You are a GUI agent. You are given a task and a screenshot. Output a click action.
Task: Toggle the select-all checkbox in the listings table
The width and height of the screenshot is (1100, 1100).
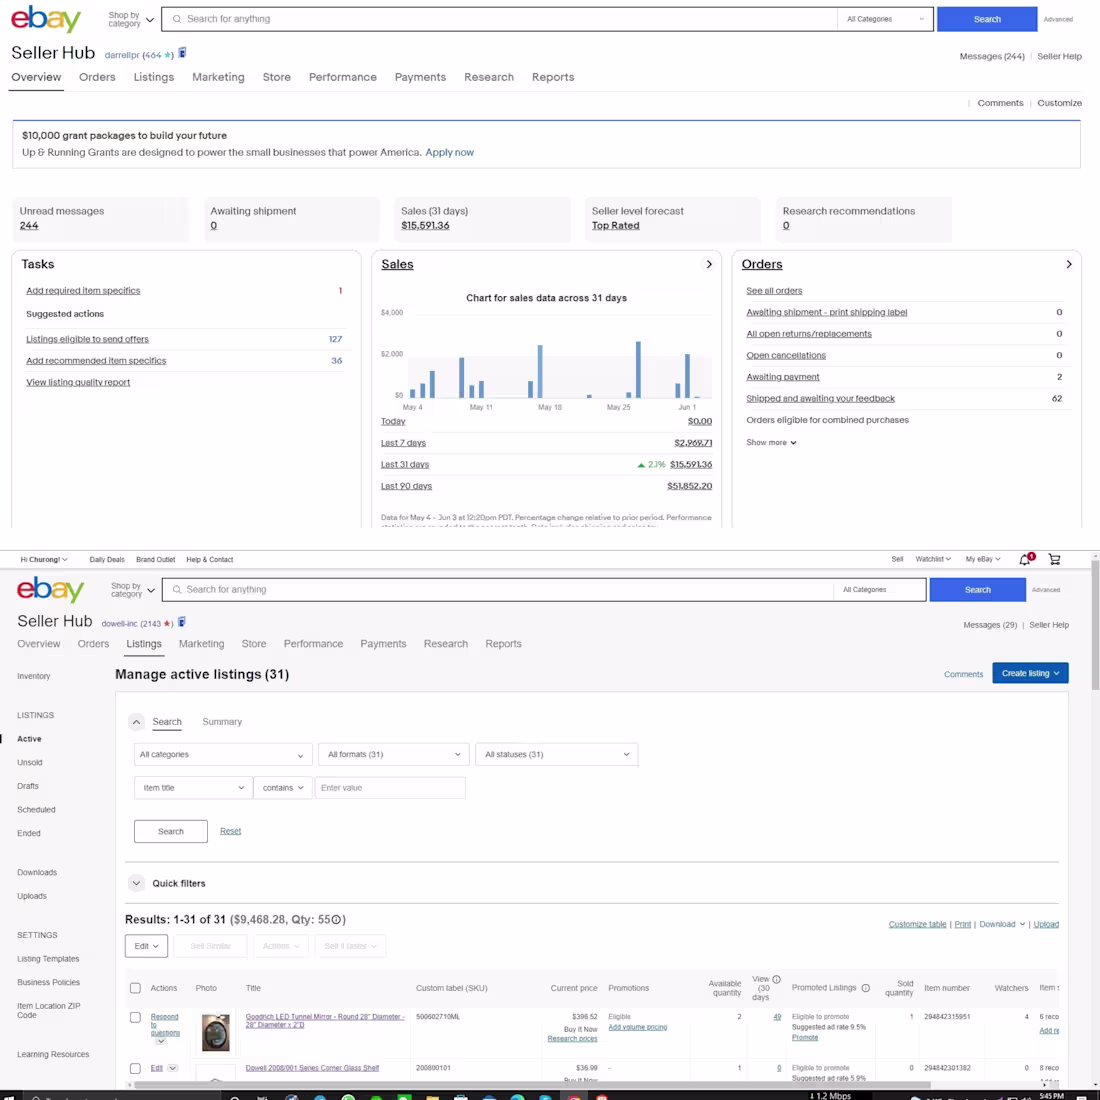click(x=136, y=988)
